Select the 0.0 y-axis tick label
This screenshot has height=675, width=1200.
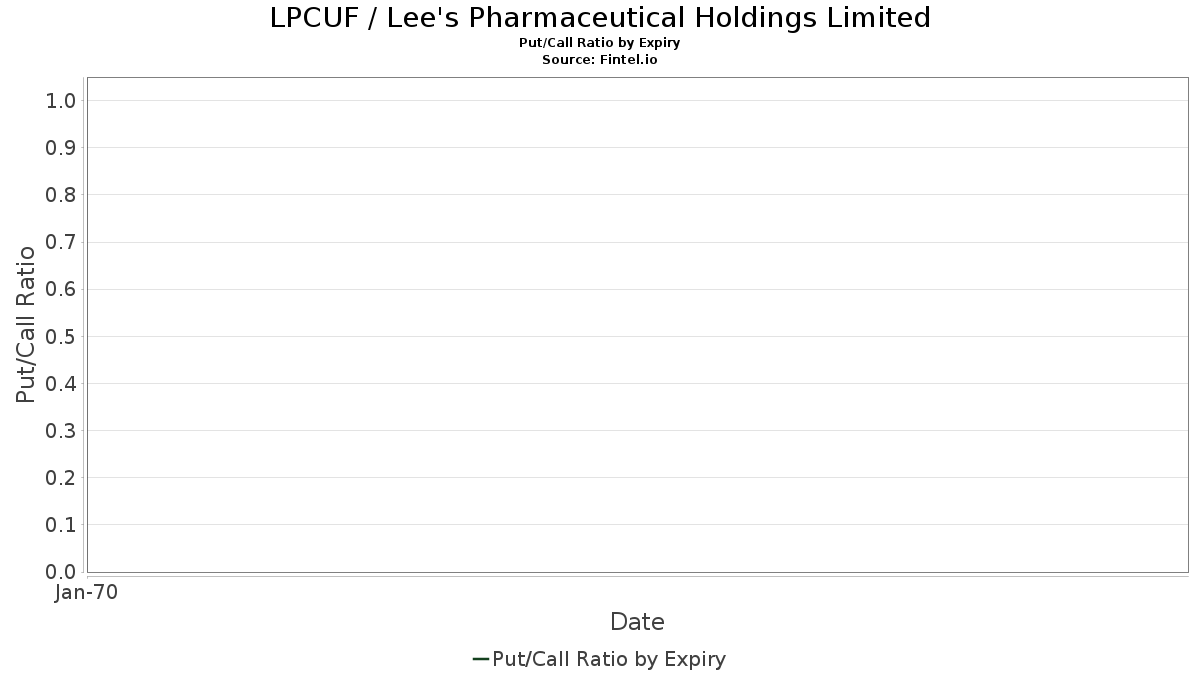[61, 571]
